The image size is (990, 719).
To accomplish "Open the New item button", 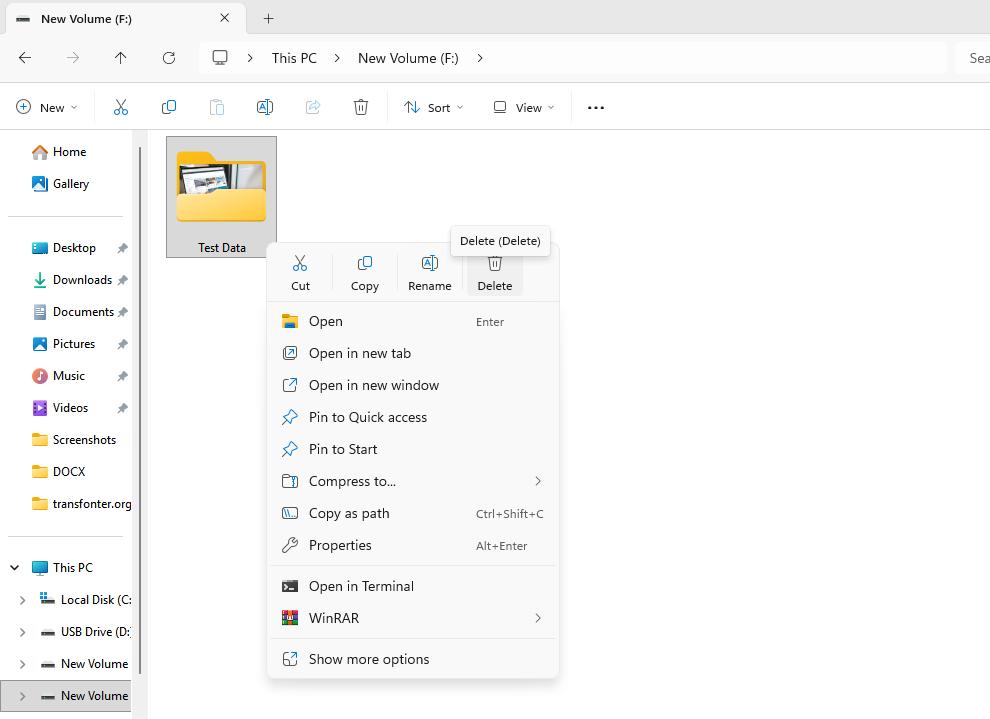I will coord(47,107).
